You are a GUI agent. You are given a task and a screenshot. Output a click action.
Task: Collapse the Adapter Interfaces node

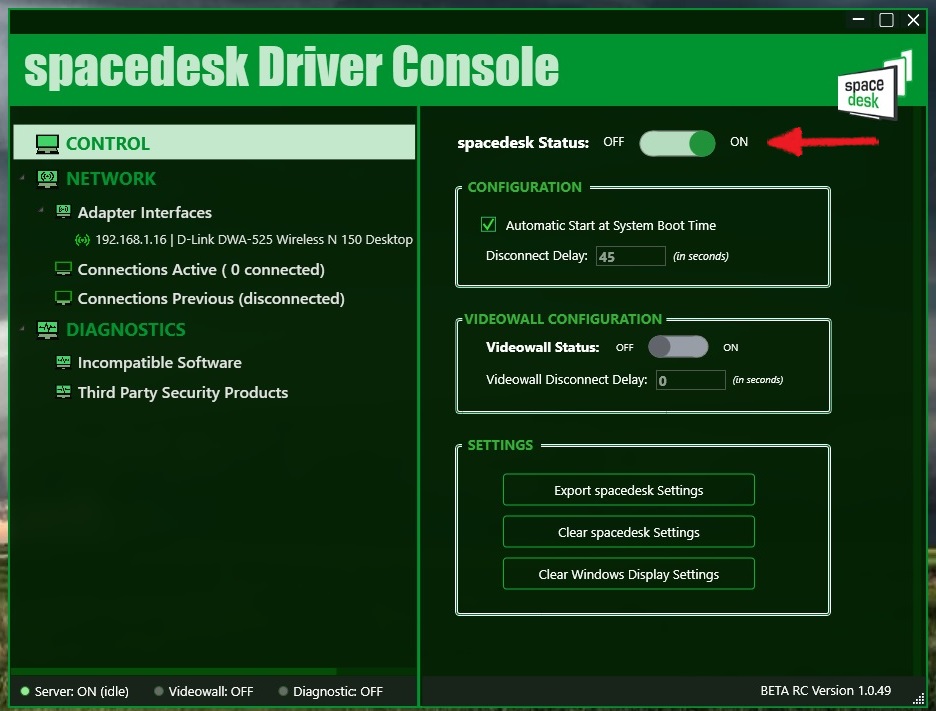point(41,210)
